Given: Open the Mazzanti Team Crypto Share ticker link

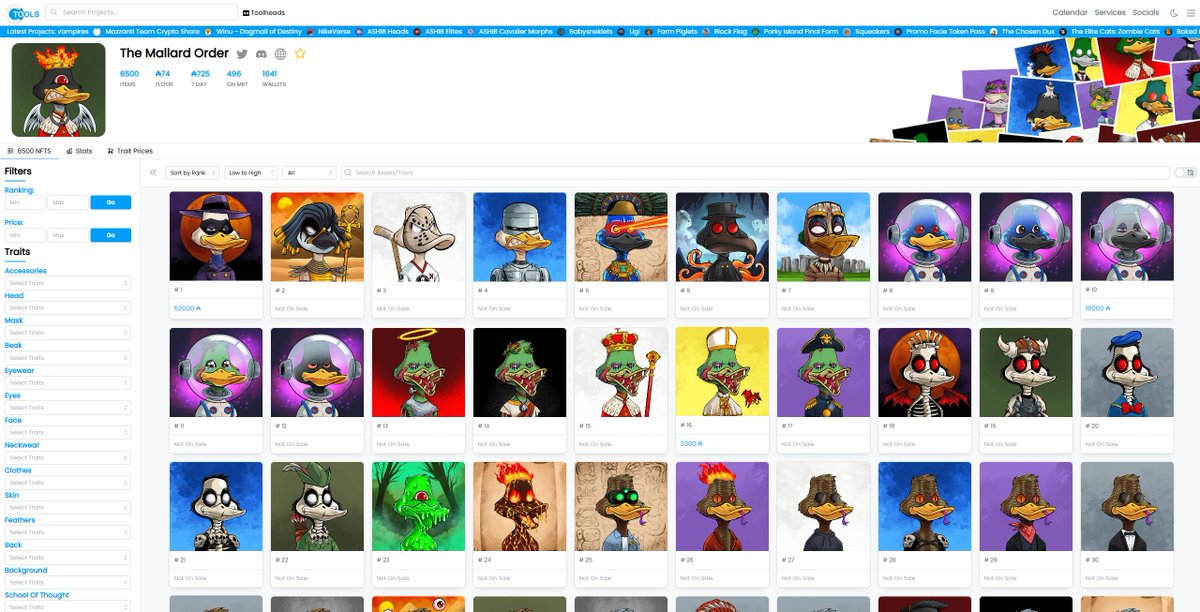Looking at the screenshot, I should (152, 32).
